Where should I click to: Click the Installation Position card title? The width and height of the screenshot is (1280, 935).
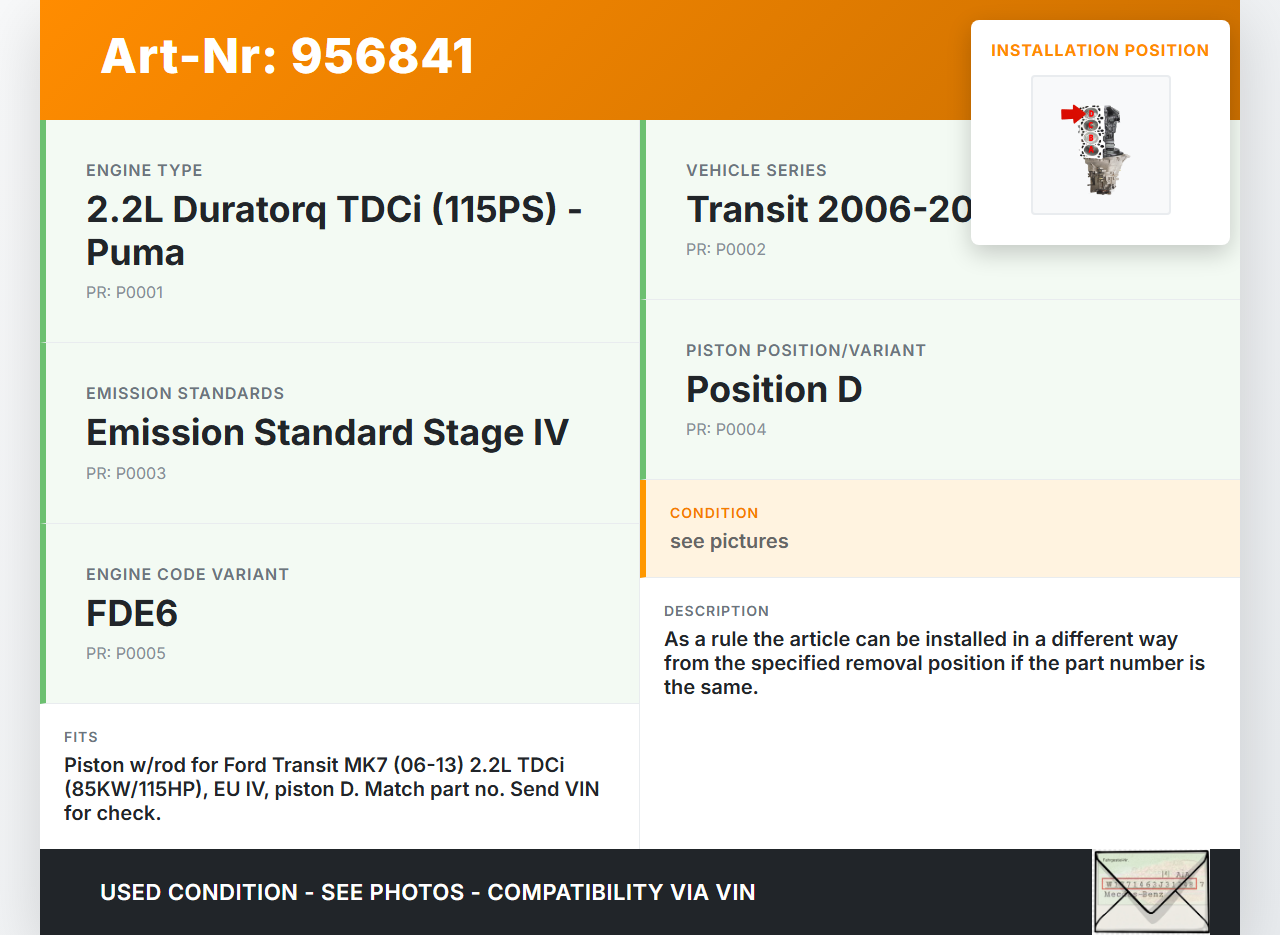[1100, 51]
